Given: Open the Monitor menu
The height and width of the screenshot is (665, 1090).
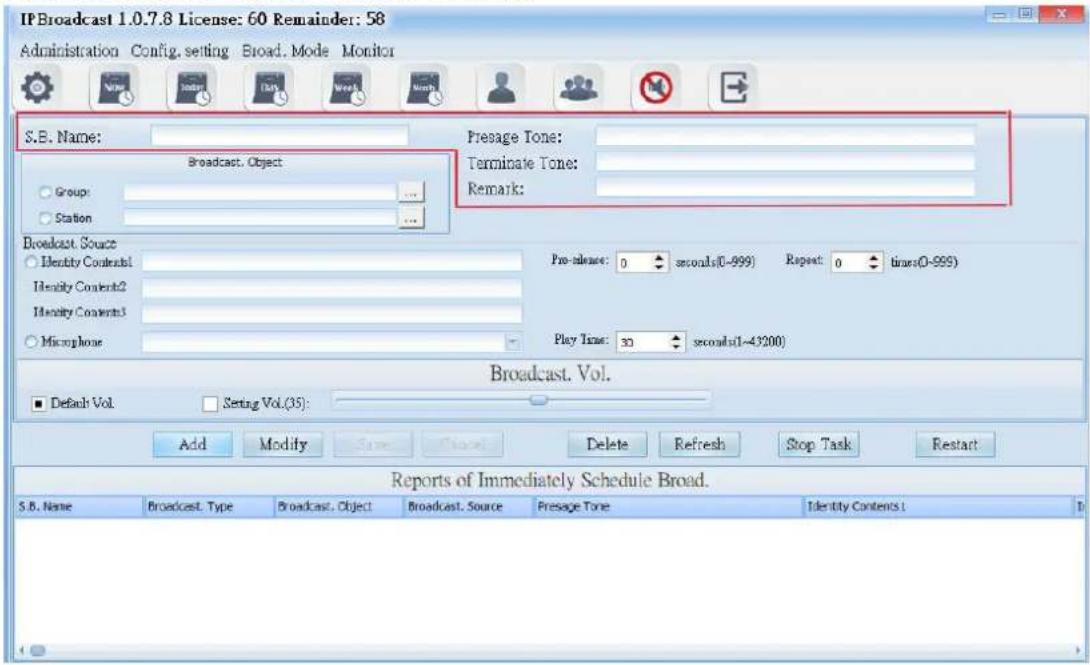Looking at the screenshot, I should click(368, 51).
